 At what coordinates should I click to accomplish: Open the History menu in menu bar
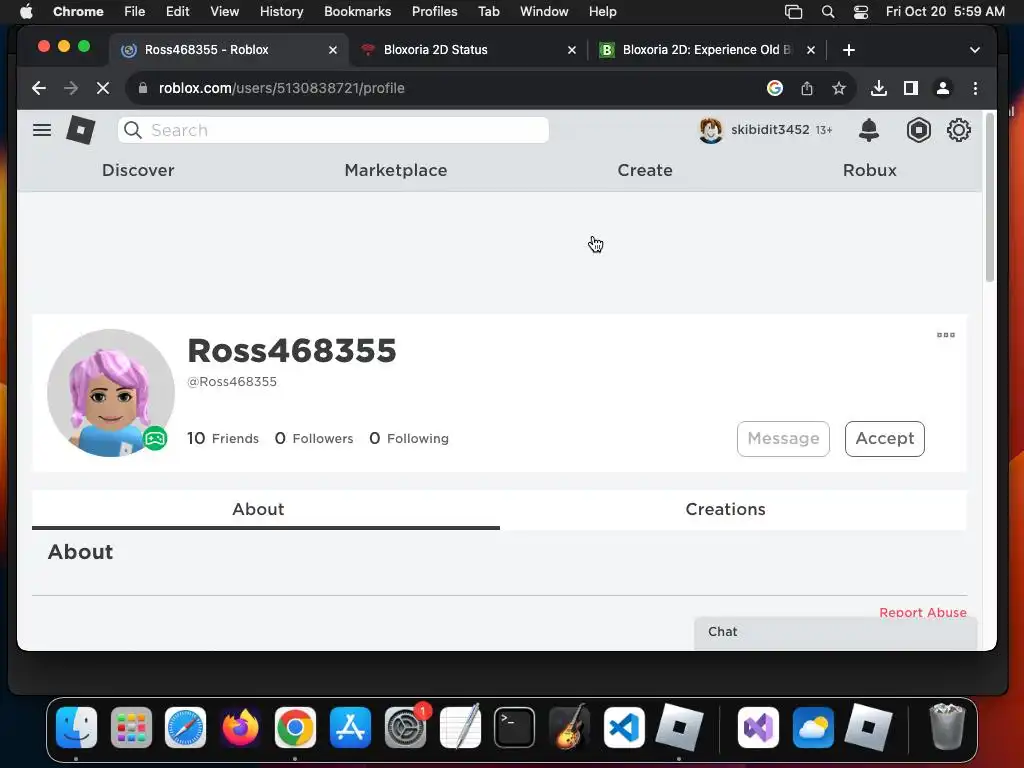click(x=281, y=12)
